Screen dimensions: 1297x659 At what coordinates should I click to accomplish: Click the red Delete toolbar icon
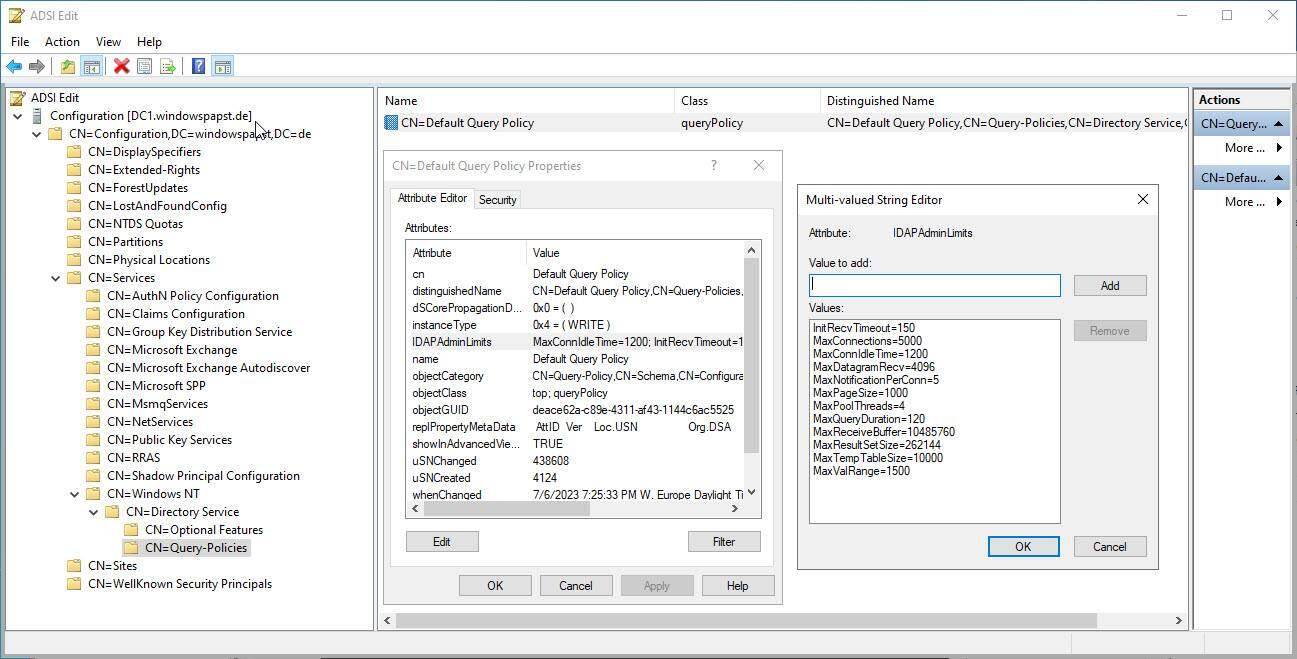click(121, 67)
